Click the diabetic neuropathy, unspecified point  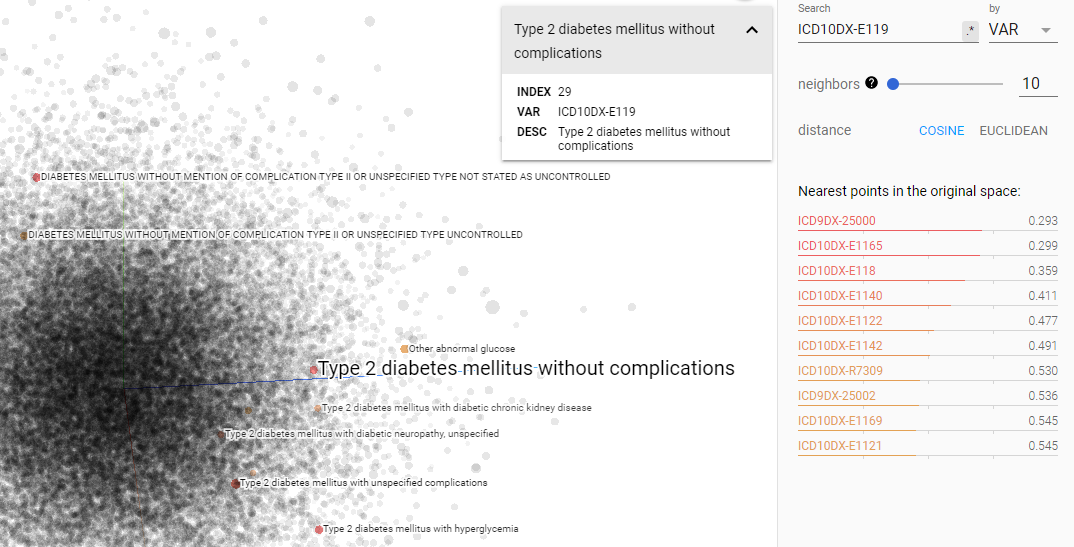tap(222, 434)
